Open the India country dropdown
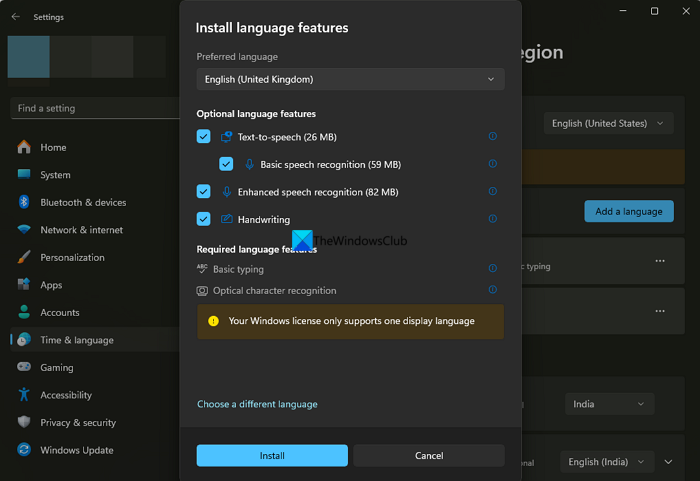This screenshot has width=700, height=481. (608, 405)
